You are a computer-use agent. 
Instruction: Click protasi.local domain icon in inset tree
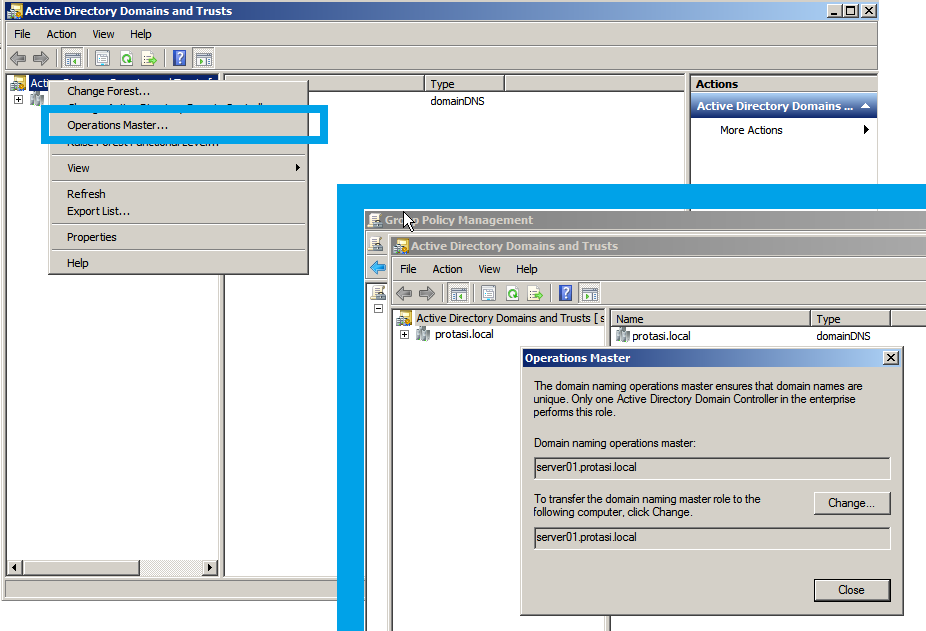click(x=423, y=334)
